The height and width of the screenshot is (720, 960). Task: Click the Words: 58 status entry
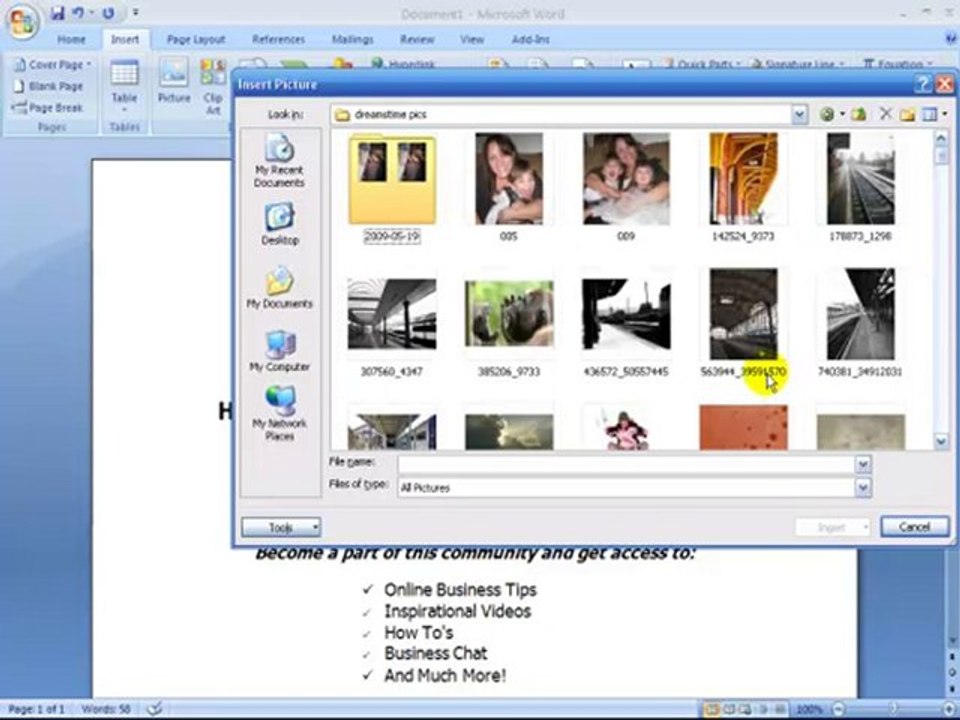click(x=106, y=709)
